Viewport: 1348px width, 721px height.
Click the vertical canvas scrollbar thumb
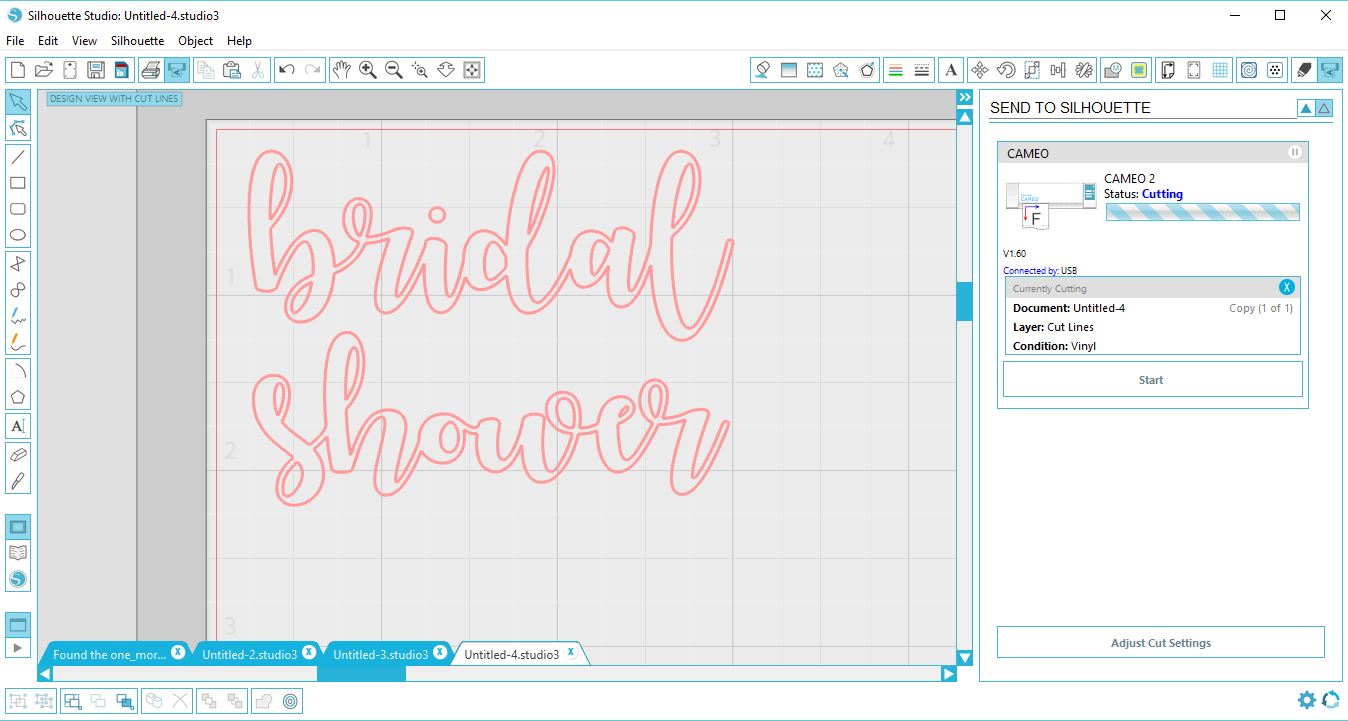[965, 301]
